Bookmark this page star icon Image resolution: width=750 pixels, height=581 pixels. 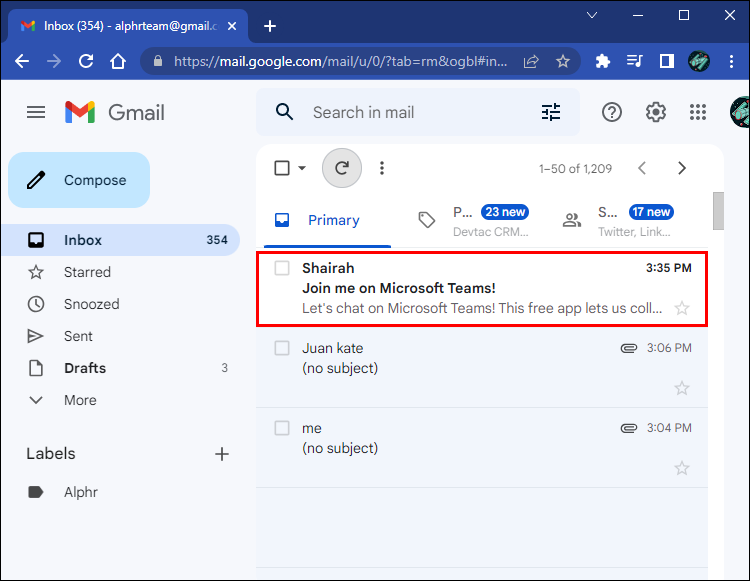[563, 61]
